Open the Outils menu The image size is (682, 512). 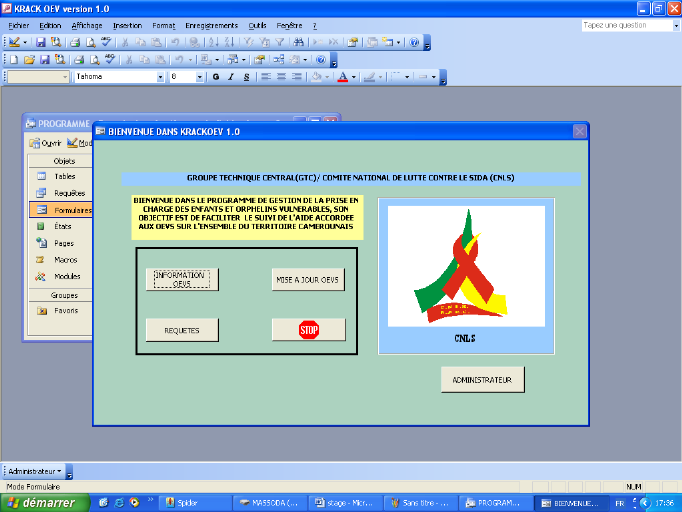click(x=257, y=26)
